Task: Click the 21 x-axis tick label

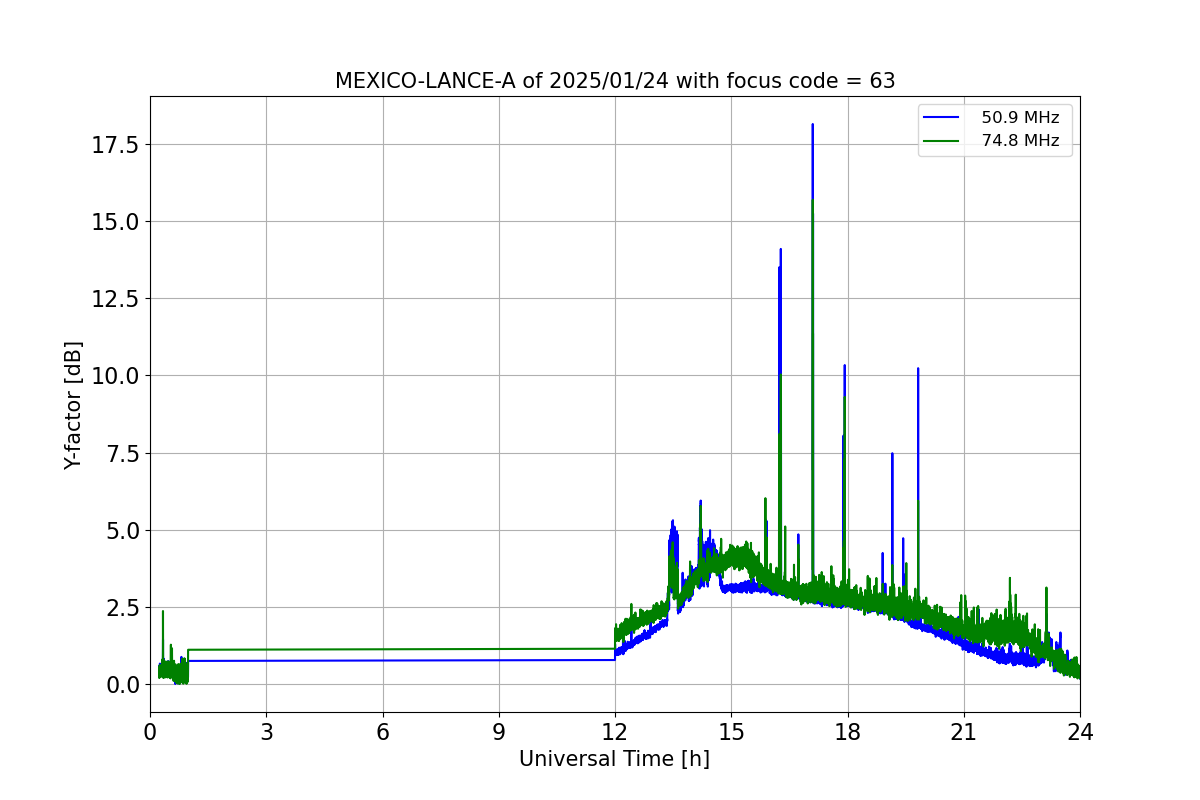Action: 964,731
